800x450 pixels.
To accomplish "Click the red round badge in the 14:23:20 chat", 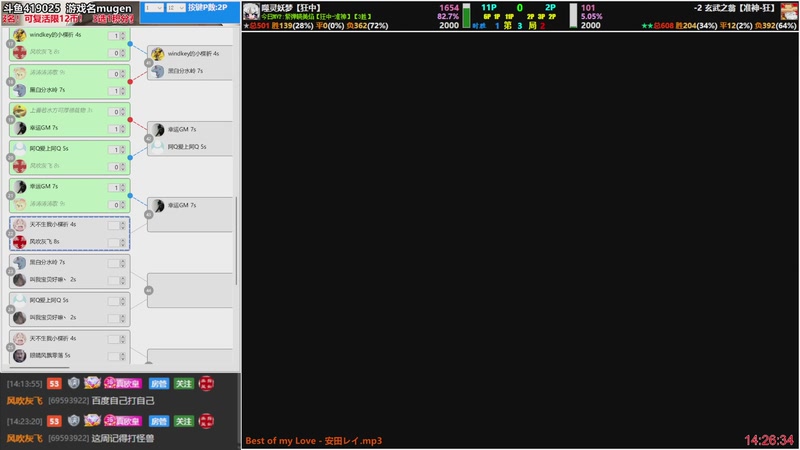I will pyautogui.click(x=206, y=421).
